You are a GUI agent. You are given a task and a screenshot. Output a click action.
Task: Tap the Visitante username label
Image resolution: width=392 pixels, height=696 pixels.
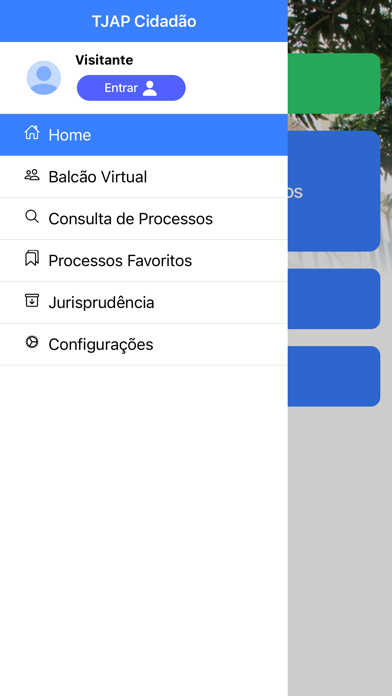pyautogui.click(x=104, y=60)
